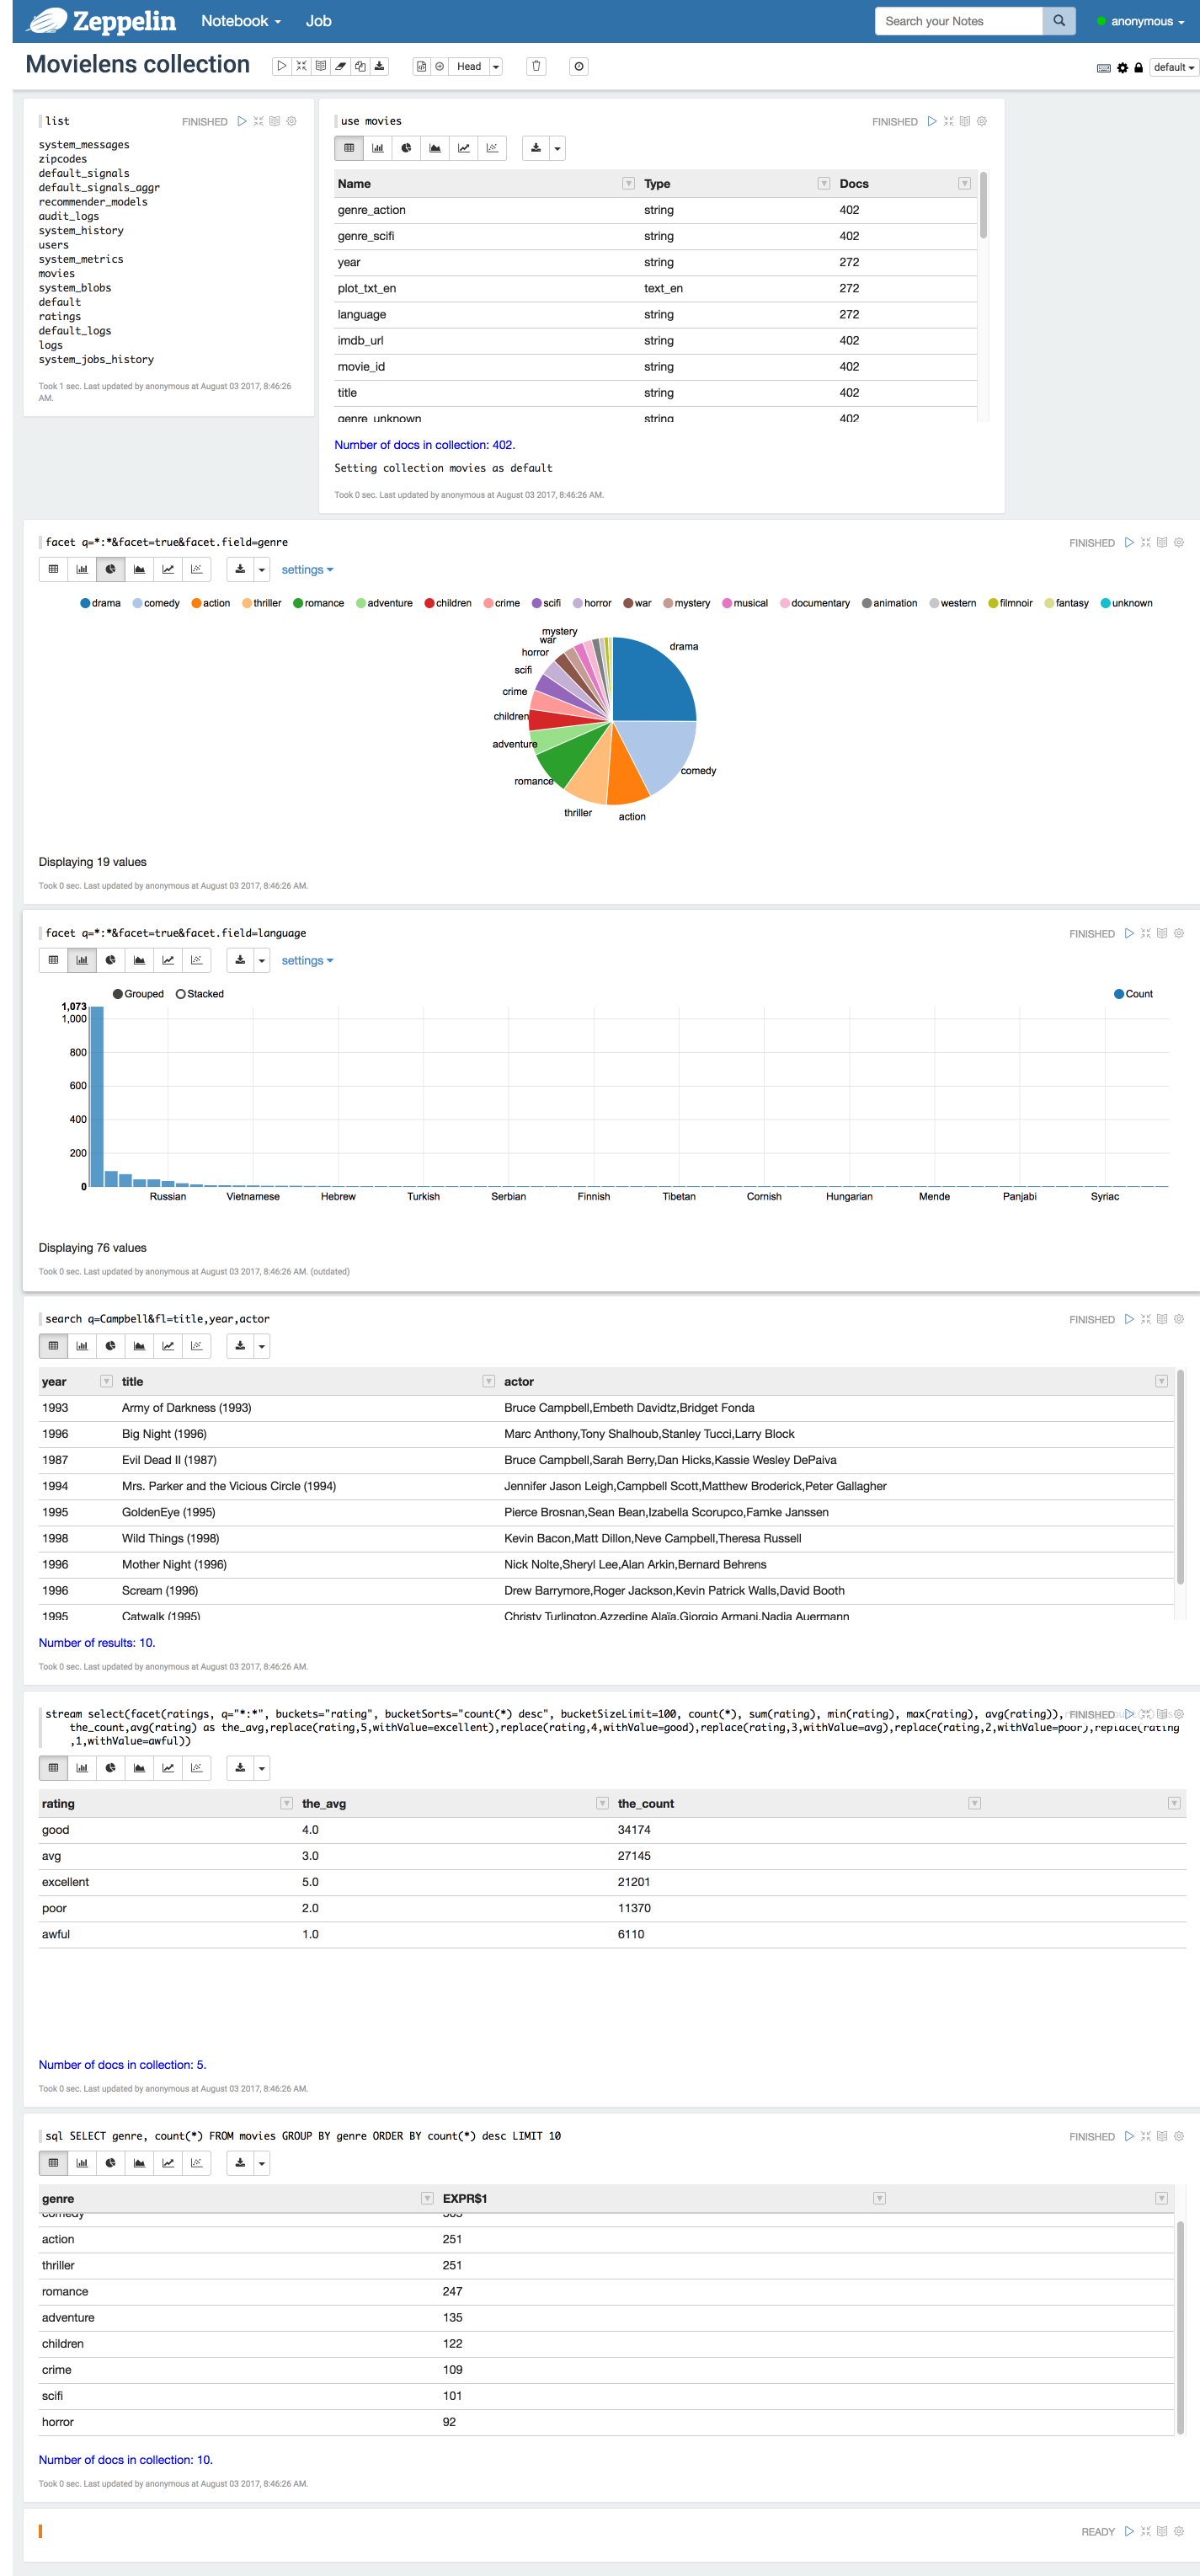This screenshot has width=1200, height=2576.
Task: Select the Grouped bar mode
Action: [138, 994]
